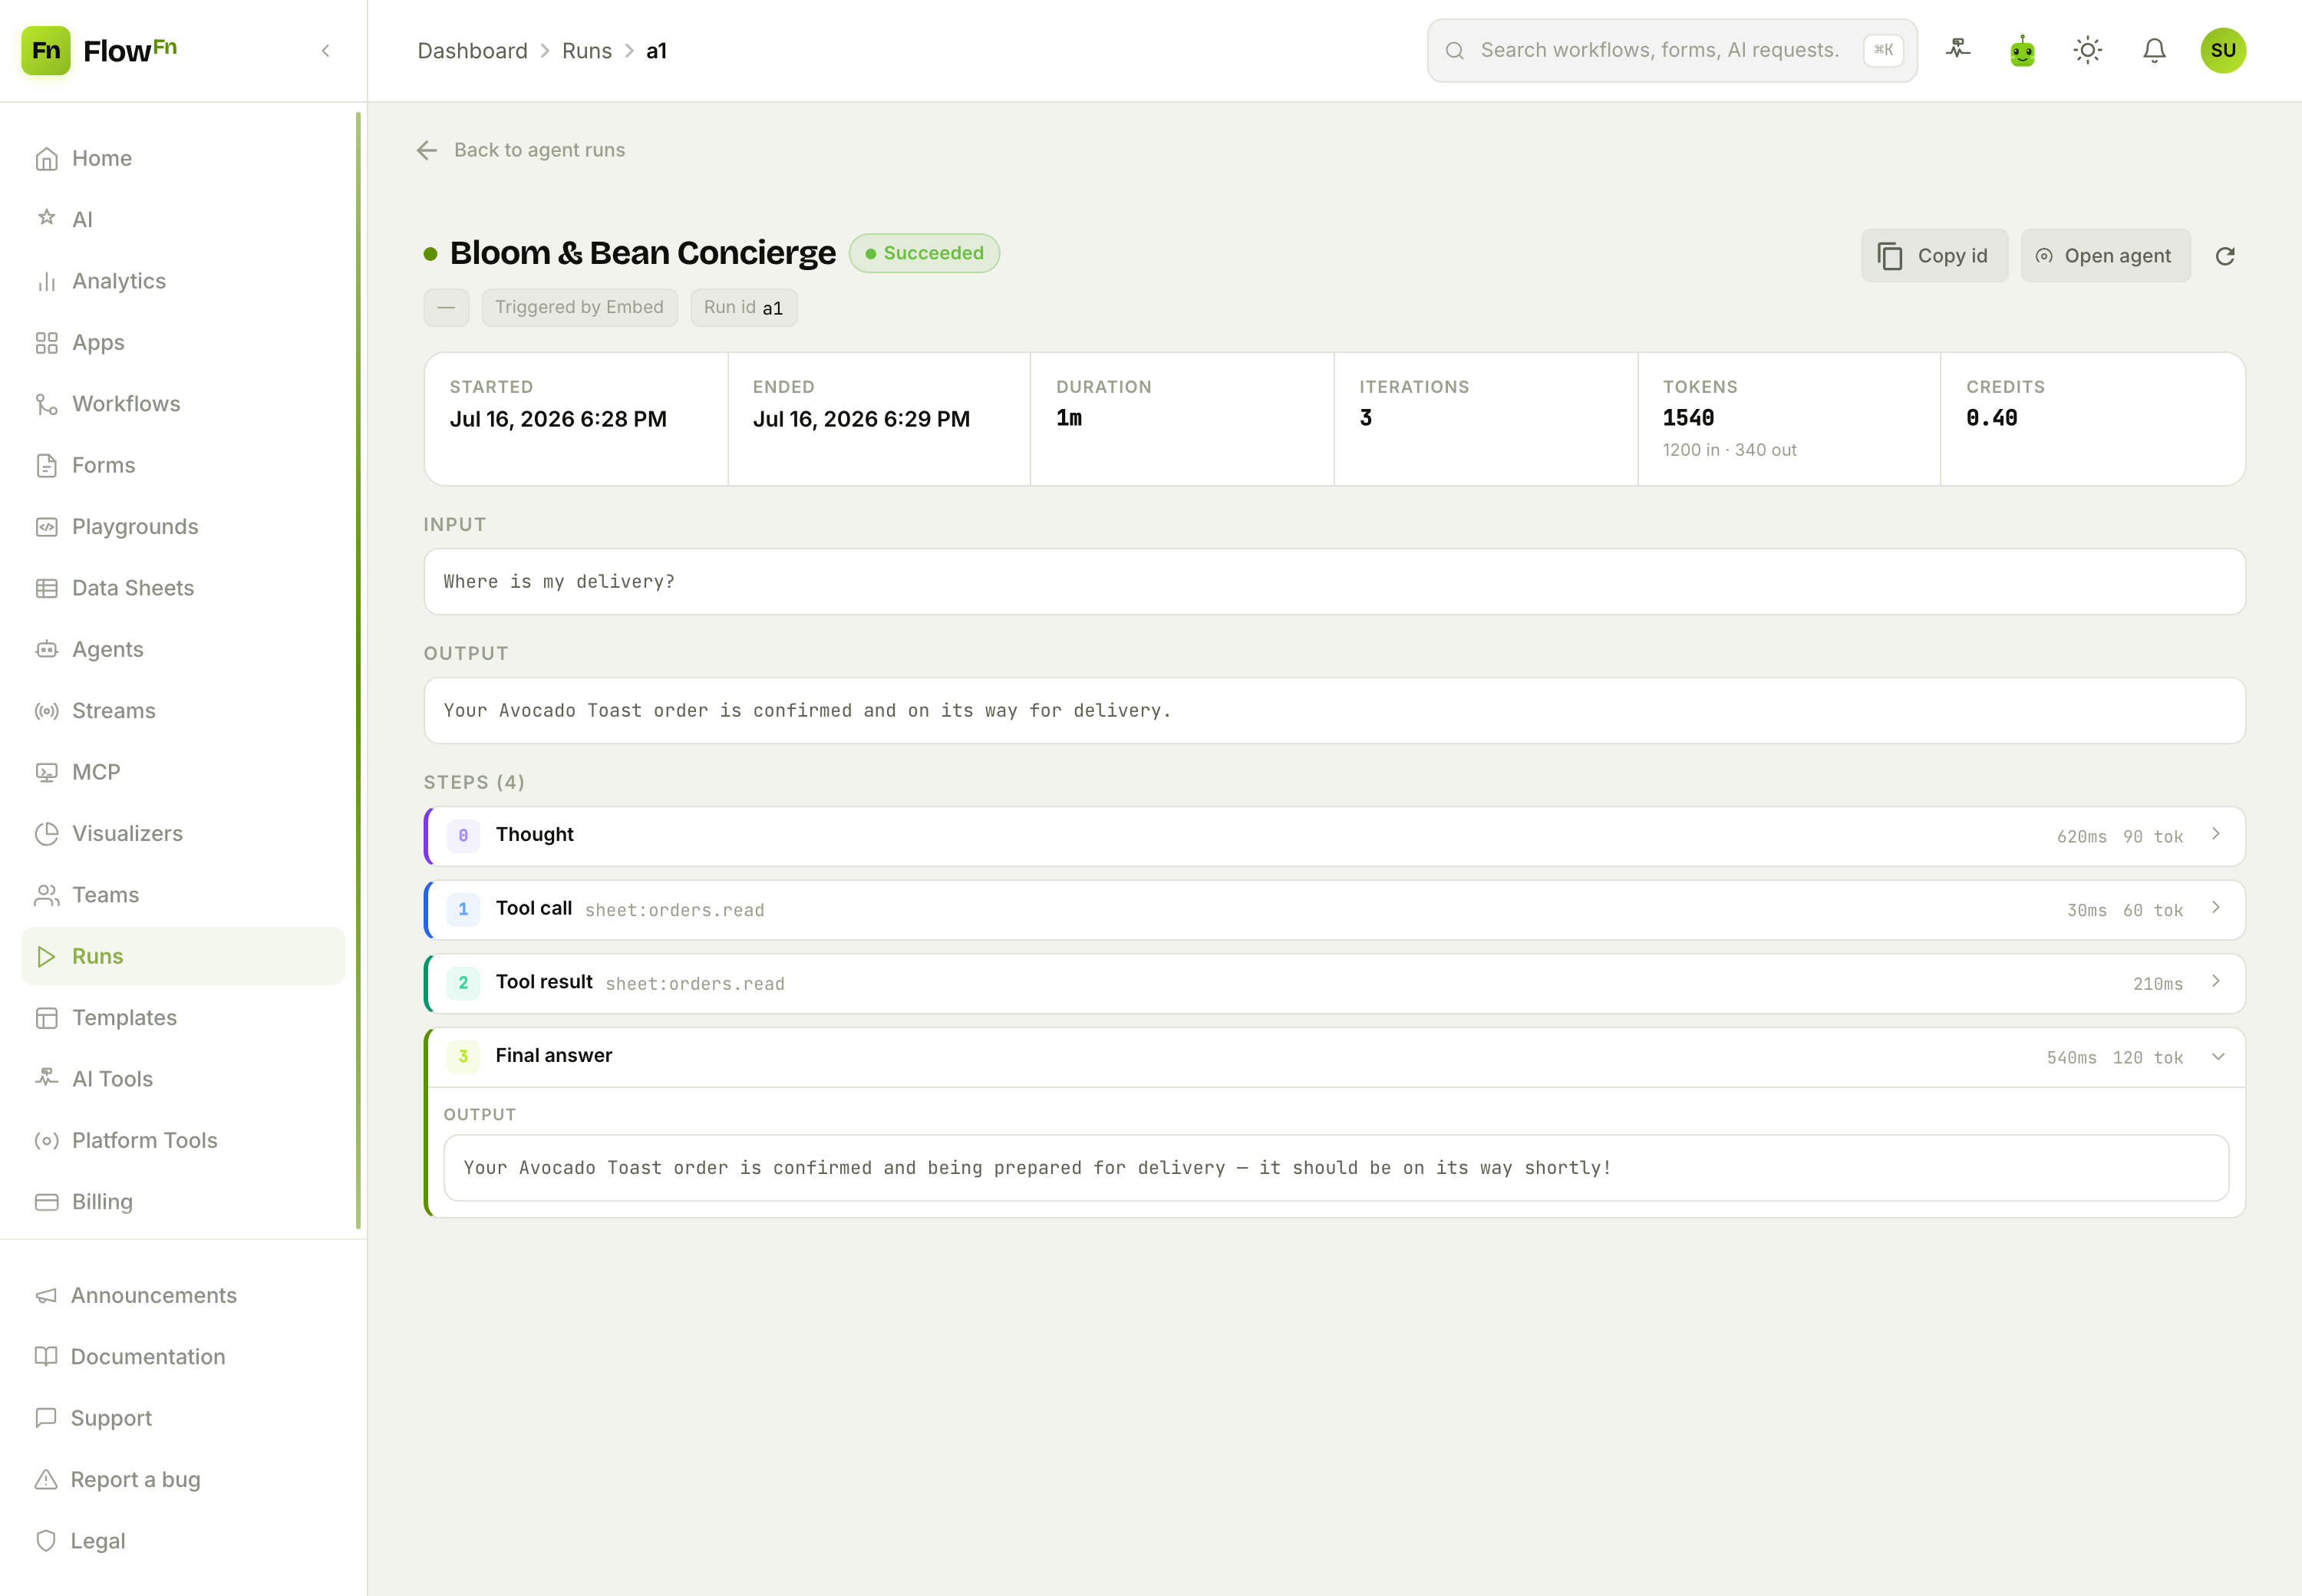Expand the Tool call step chevron

tap(2215, 908)
